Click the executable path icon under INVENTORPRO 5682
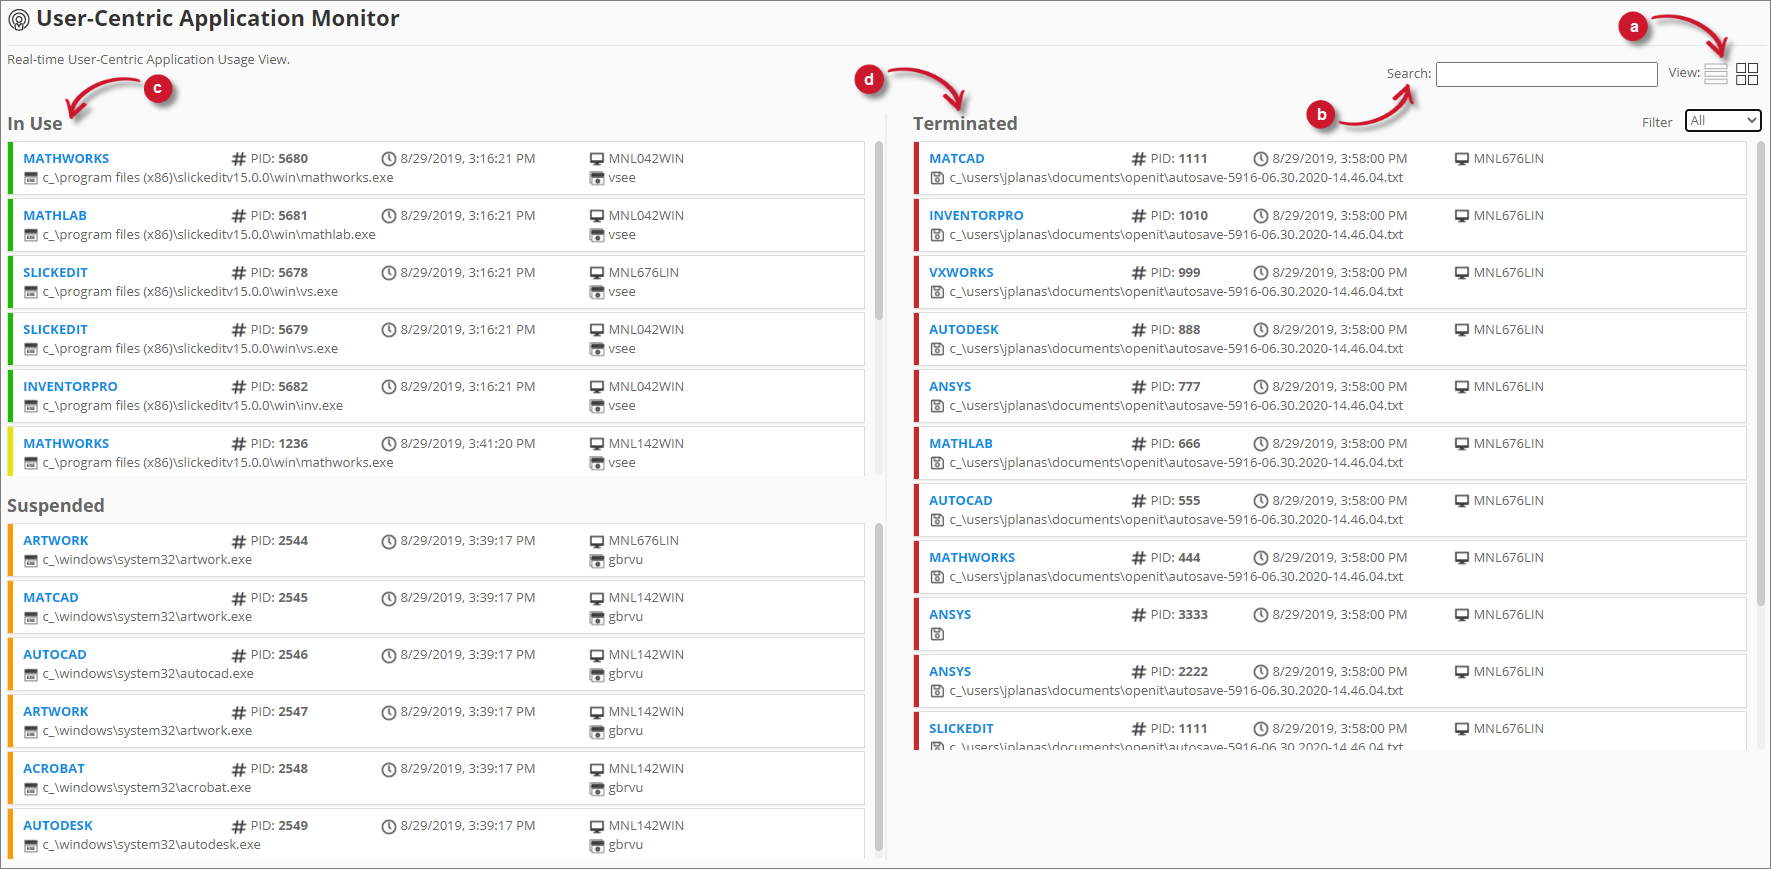Viewport: 1771px width, 869px height. point(31,406)
